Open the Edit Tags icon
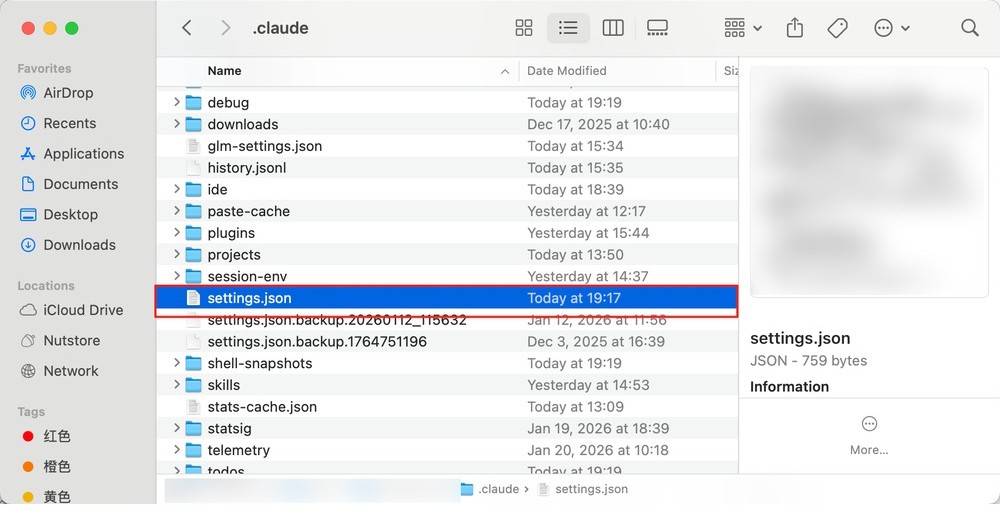1000x511 pixels. (x=838, y=28)
